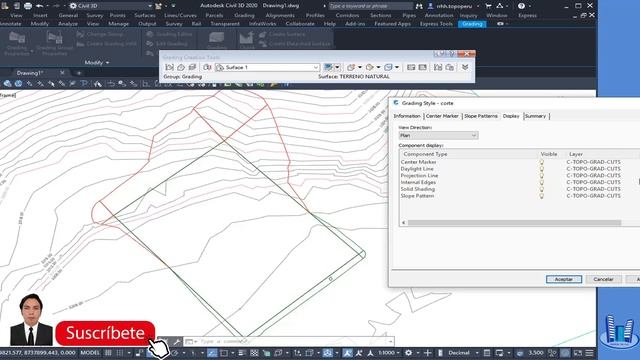Switch to the Center Marker tab
Image resolution: width=640 pixels, height=360 pixels.
[x=442, y=116]
